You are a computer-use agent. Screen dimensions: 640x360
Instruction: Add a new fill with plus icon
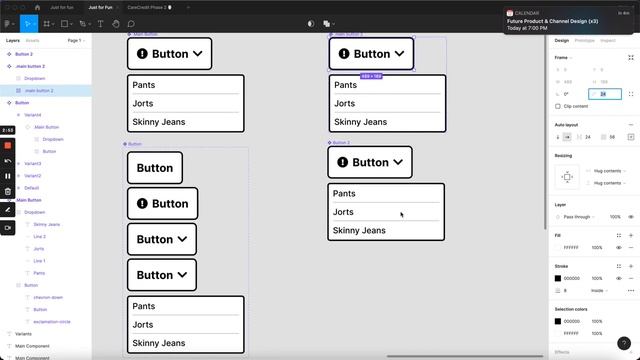[x=631, y=235]
